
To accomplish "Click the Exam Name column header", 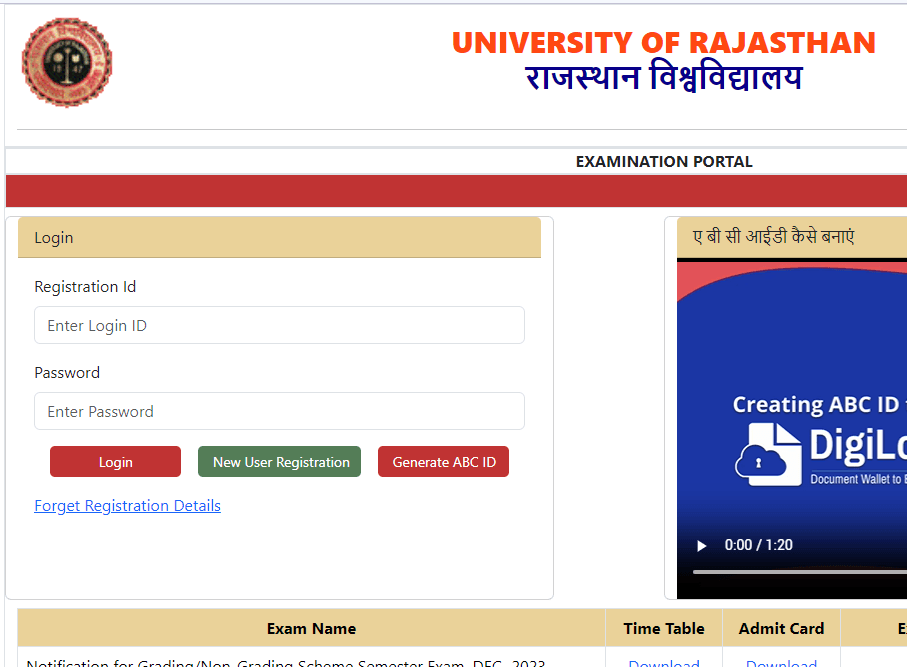I will (x=311, y=629).
